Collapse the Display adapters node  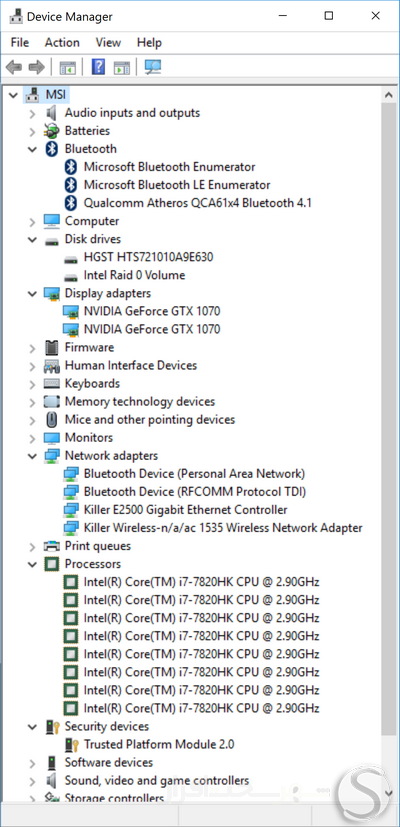pyautogui.click(x=32, y=294)
